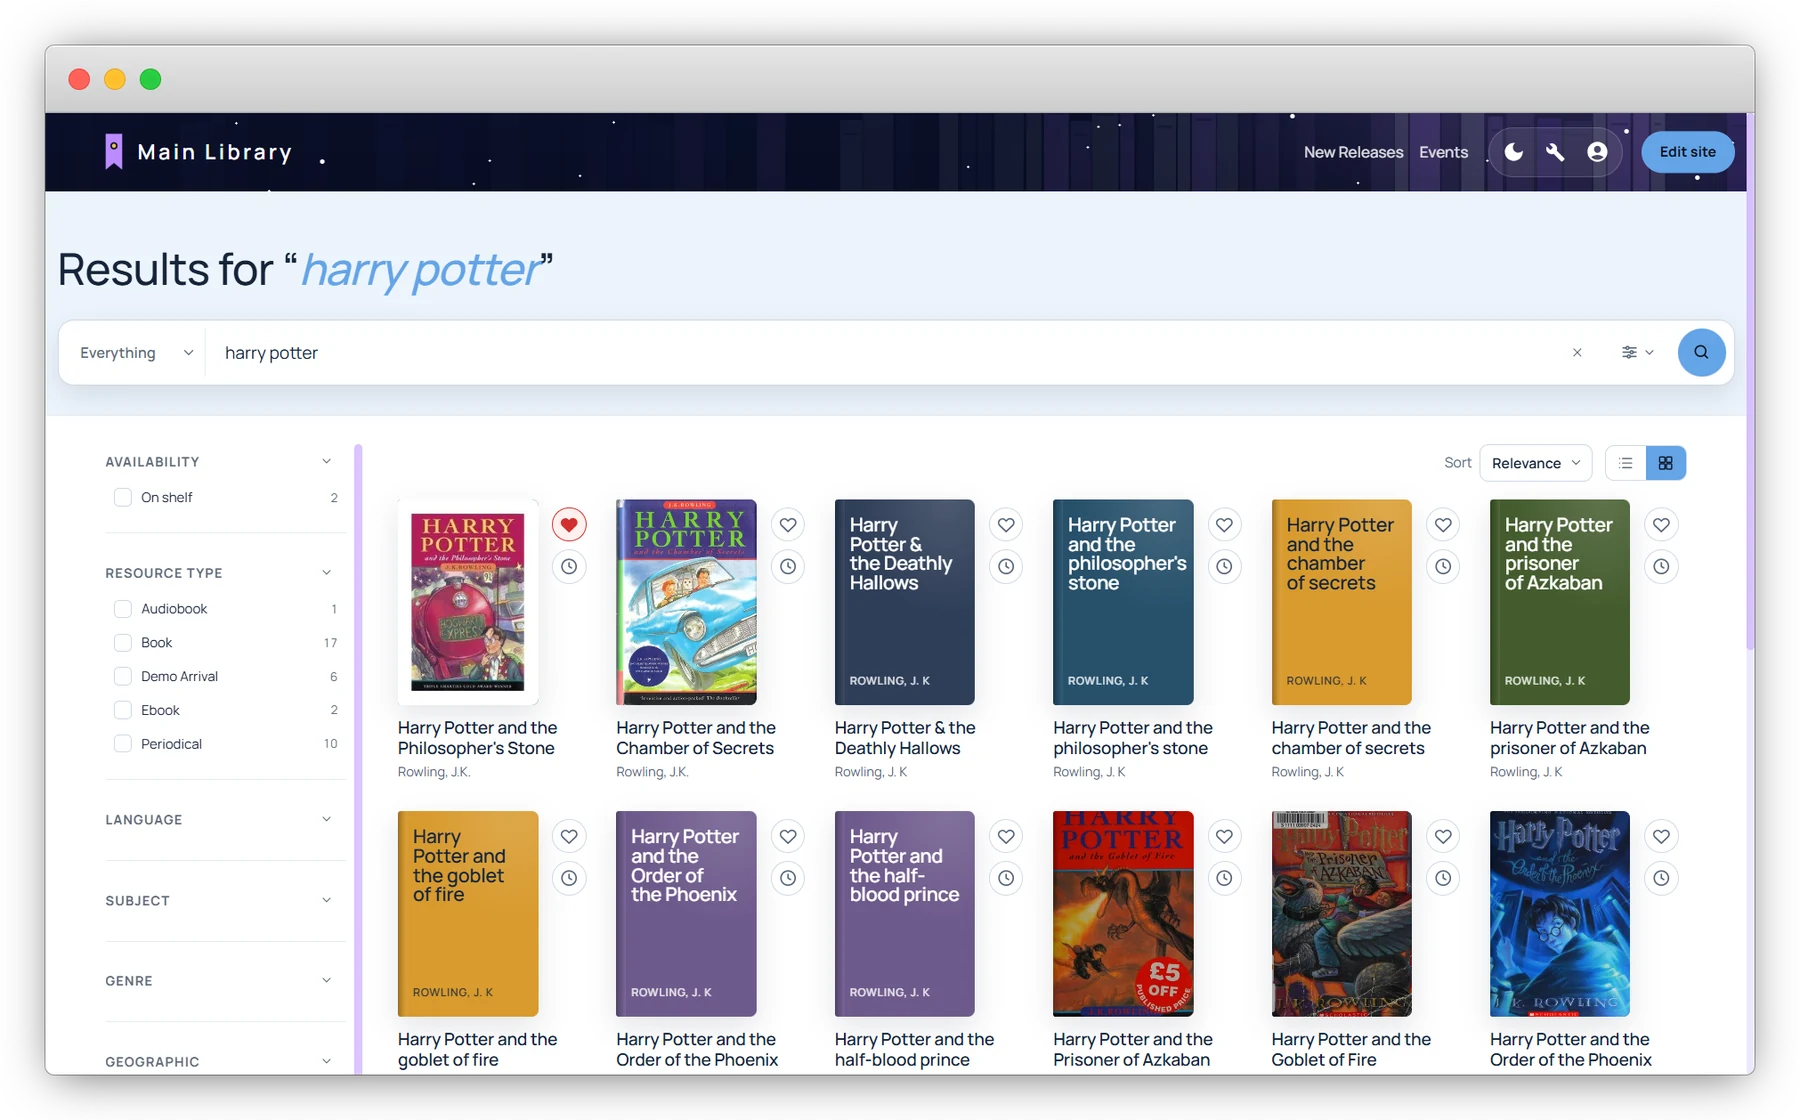Open Philosopher's Stone train cover thumbnail
Image resolution: width=1800 pixels, height=1120 pixels.
click(468, 602)
